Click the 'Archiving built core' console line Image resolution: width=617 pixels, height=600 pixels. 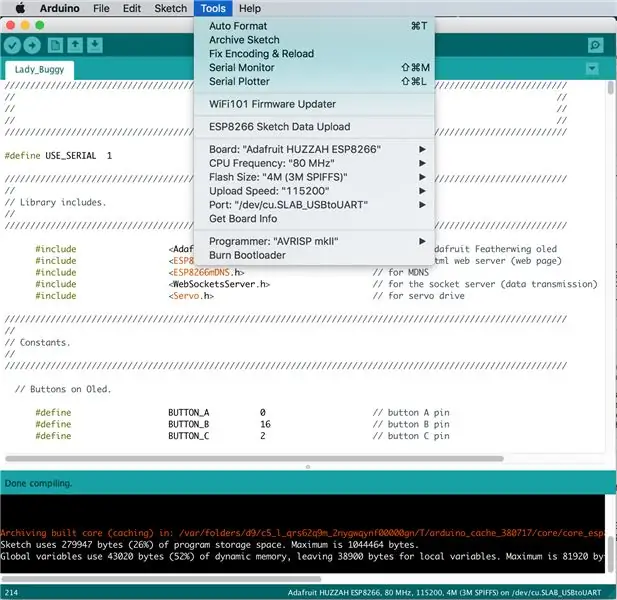302,533
